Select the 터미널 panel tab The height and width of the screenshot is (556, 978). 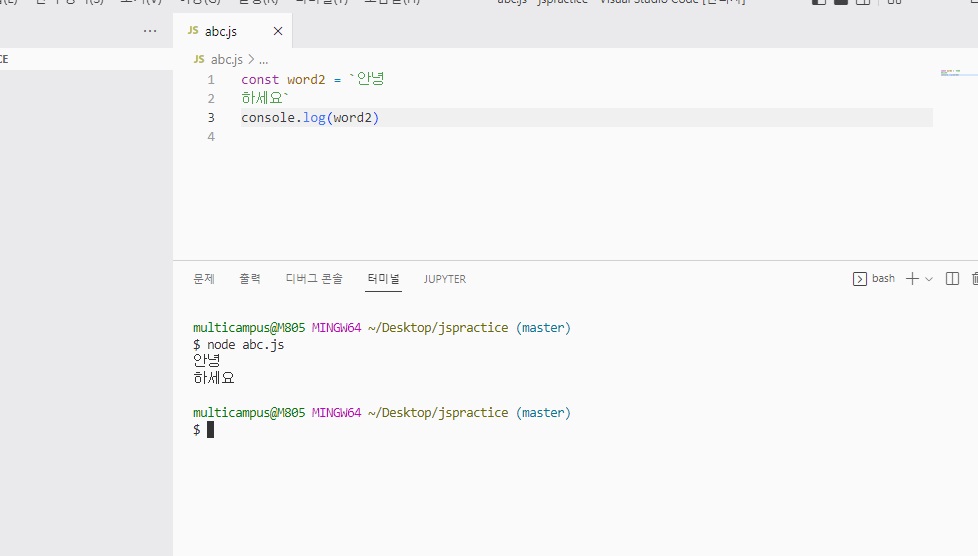tap(384, 279)
